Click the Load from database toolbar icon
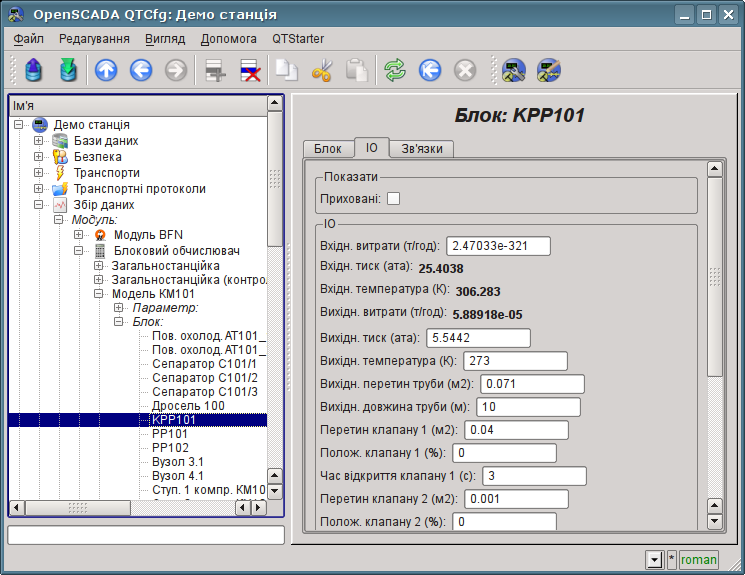 tap(35, 70)
